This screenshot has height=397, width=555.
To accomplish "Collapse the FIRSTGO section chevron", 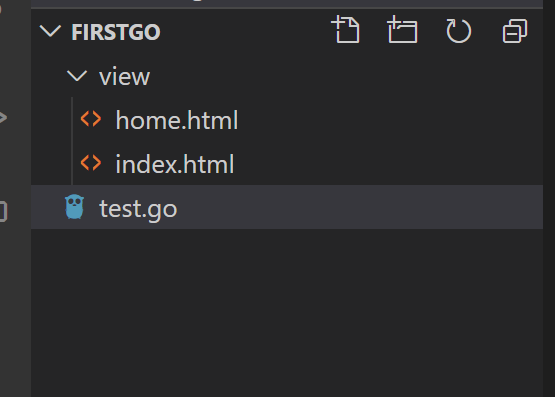I will point(50,31).
